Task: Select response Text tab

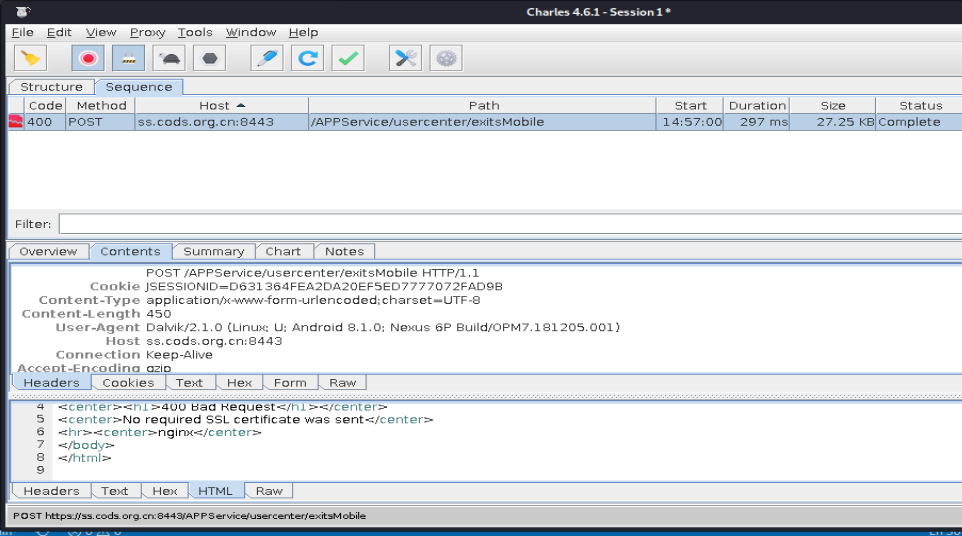Action: (115, 491)
